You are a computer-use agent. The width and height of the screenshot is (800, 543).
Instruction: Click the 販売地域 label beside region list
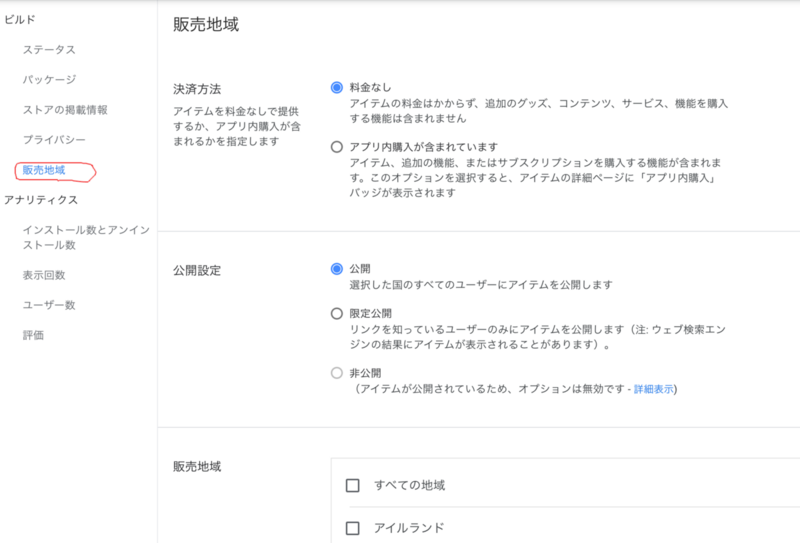coord(197,466)
